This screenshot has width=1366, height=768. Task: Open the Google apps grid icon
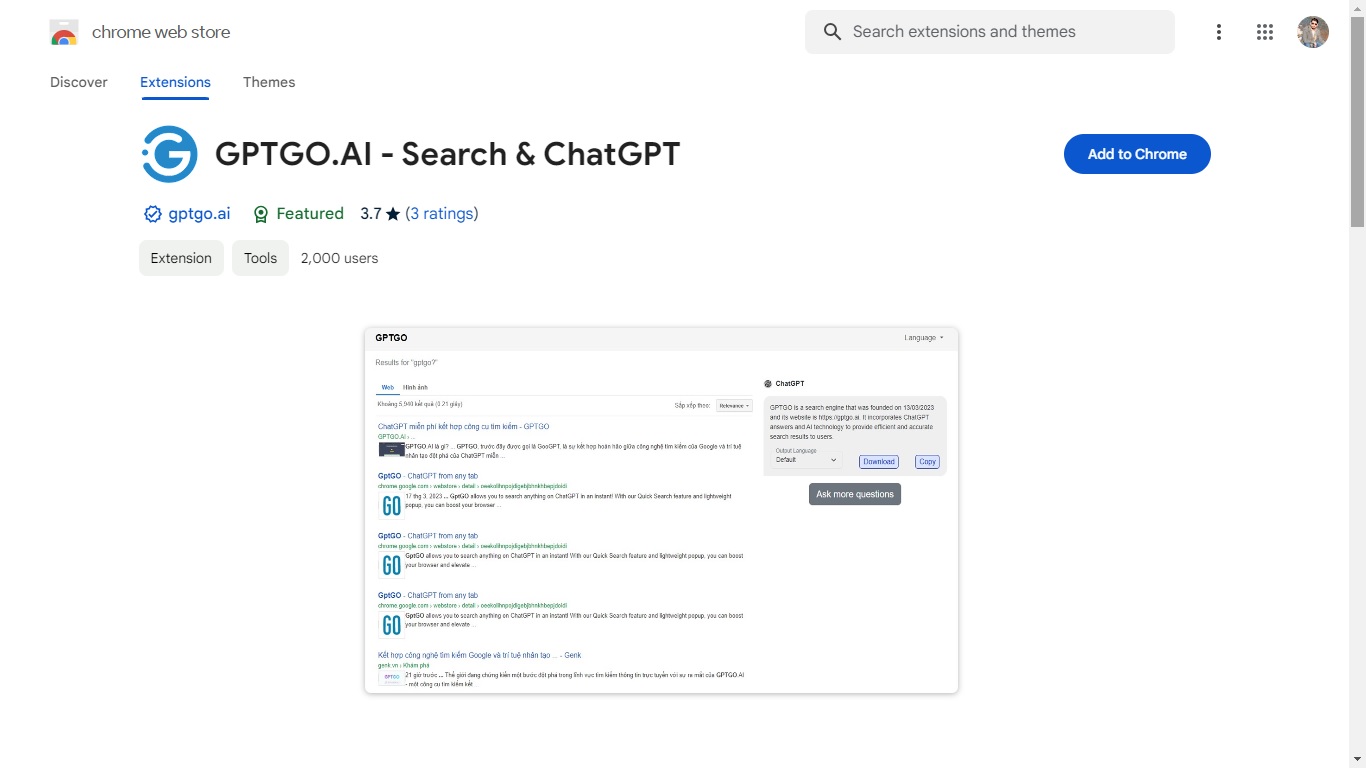coord(1265,32)
